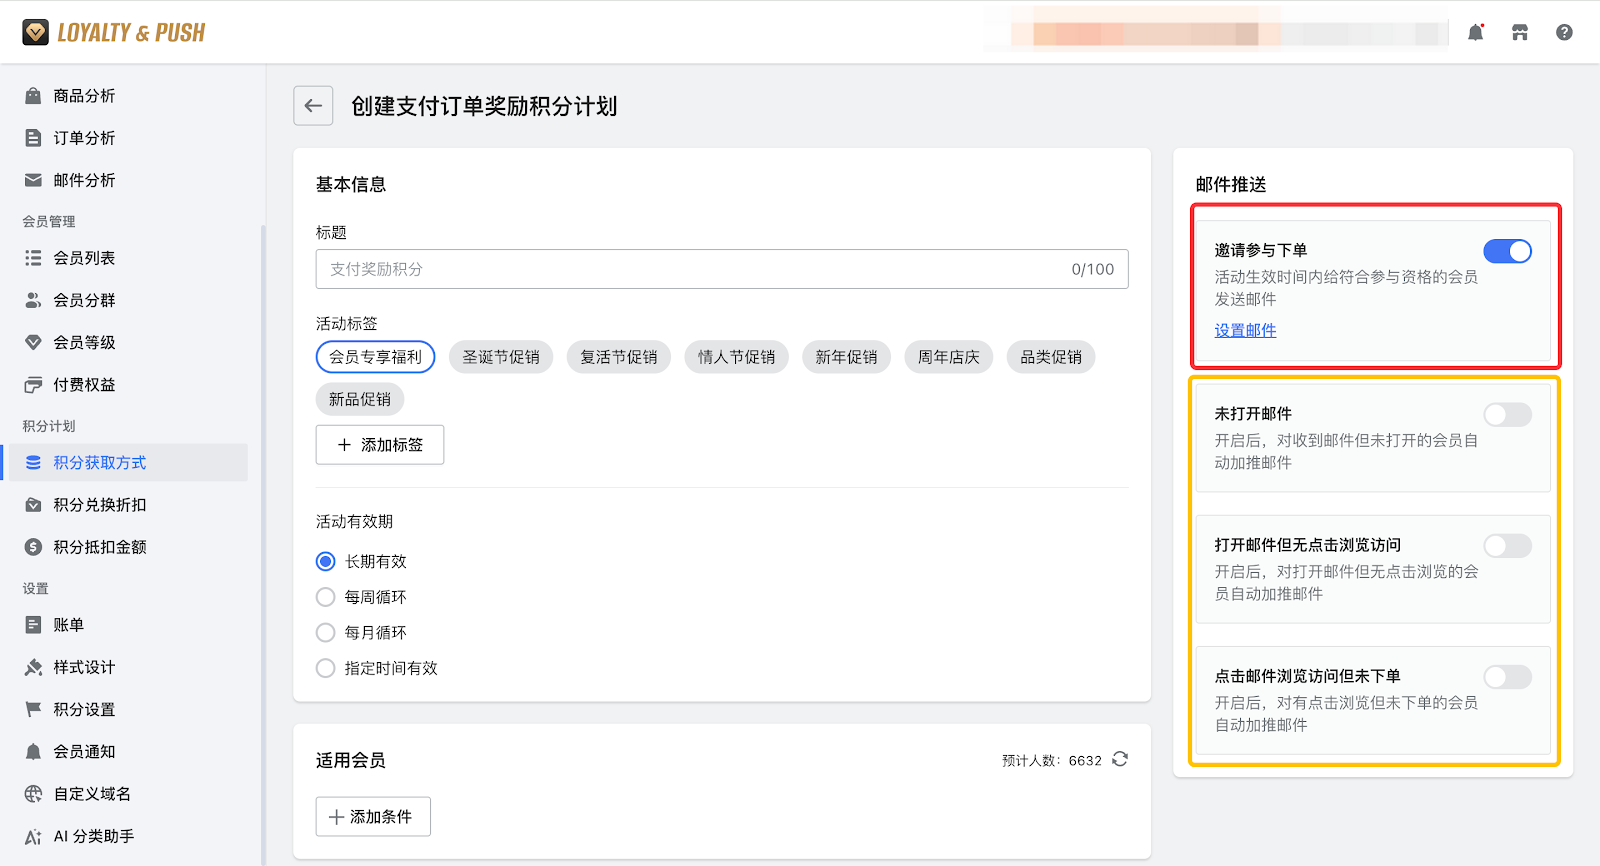Open the help question mark icon

[x=1564, y=33]
